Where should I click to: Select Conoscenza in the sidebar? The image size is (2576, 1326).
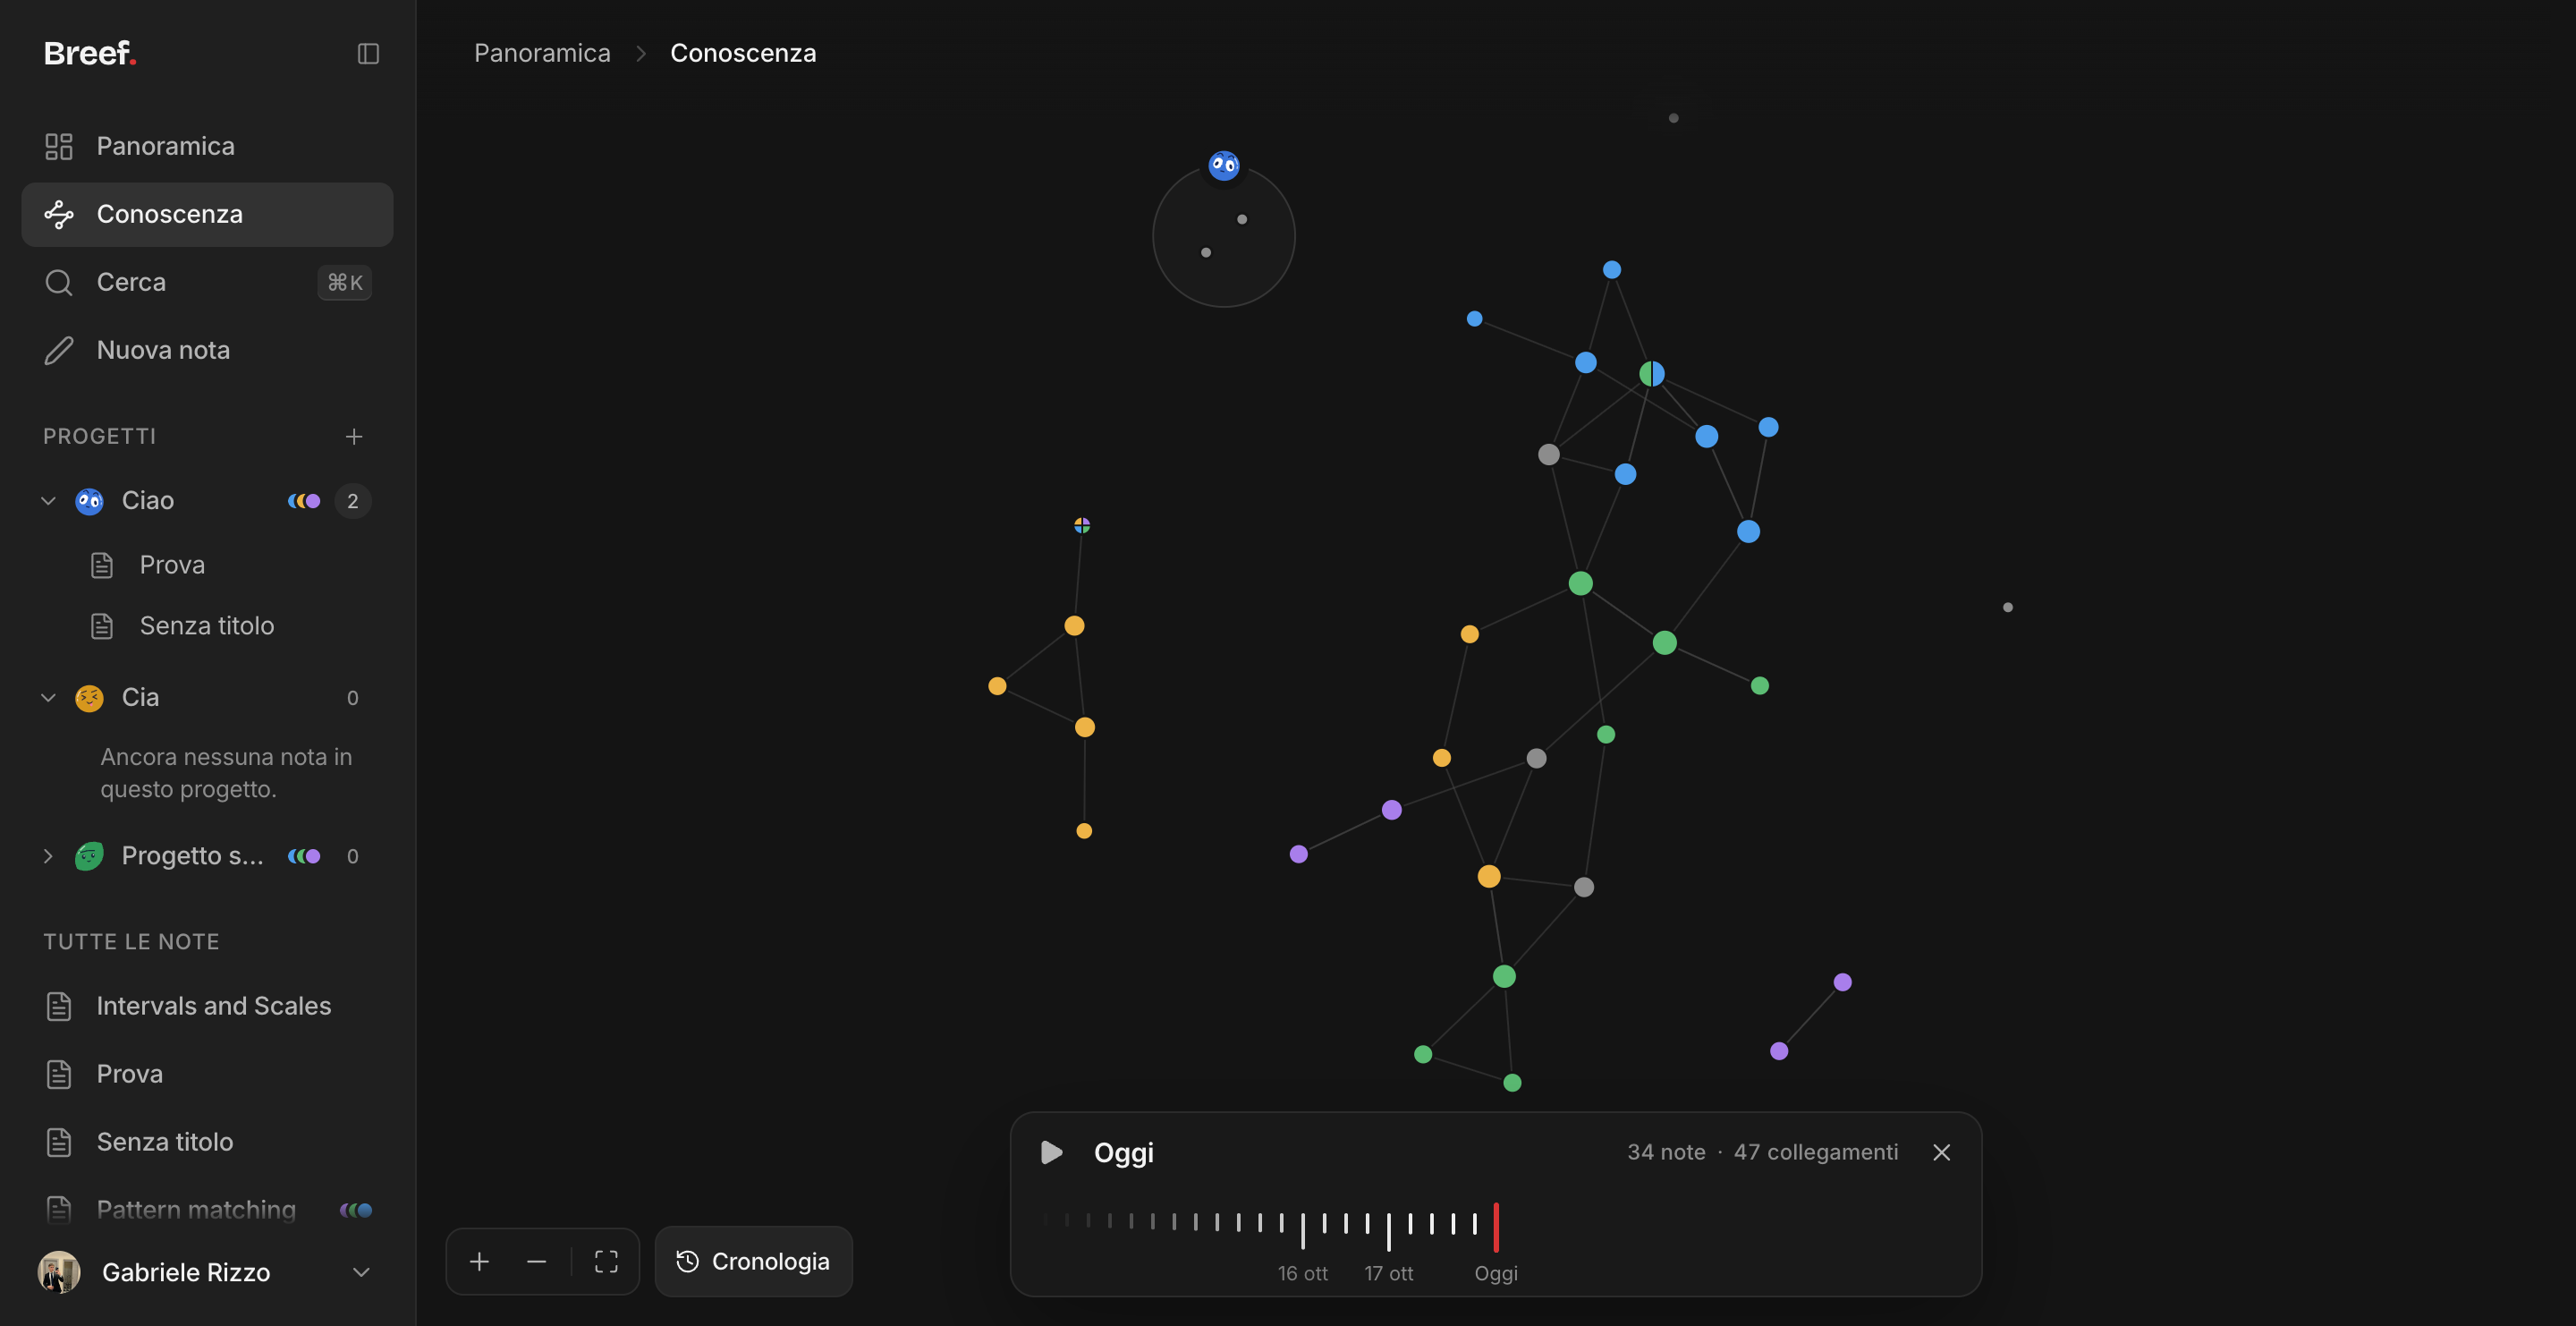207,214
